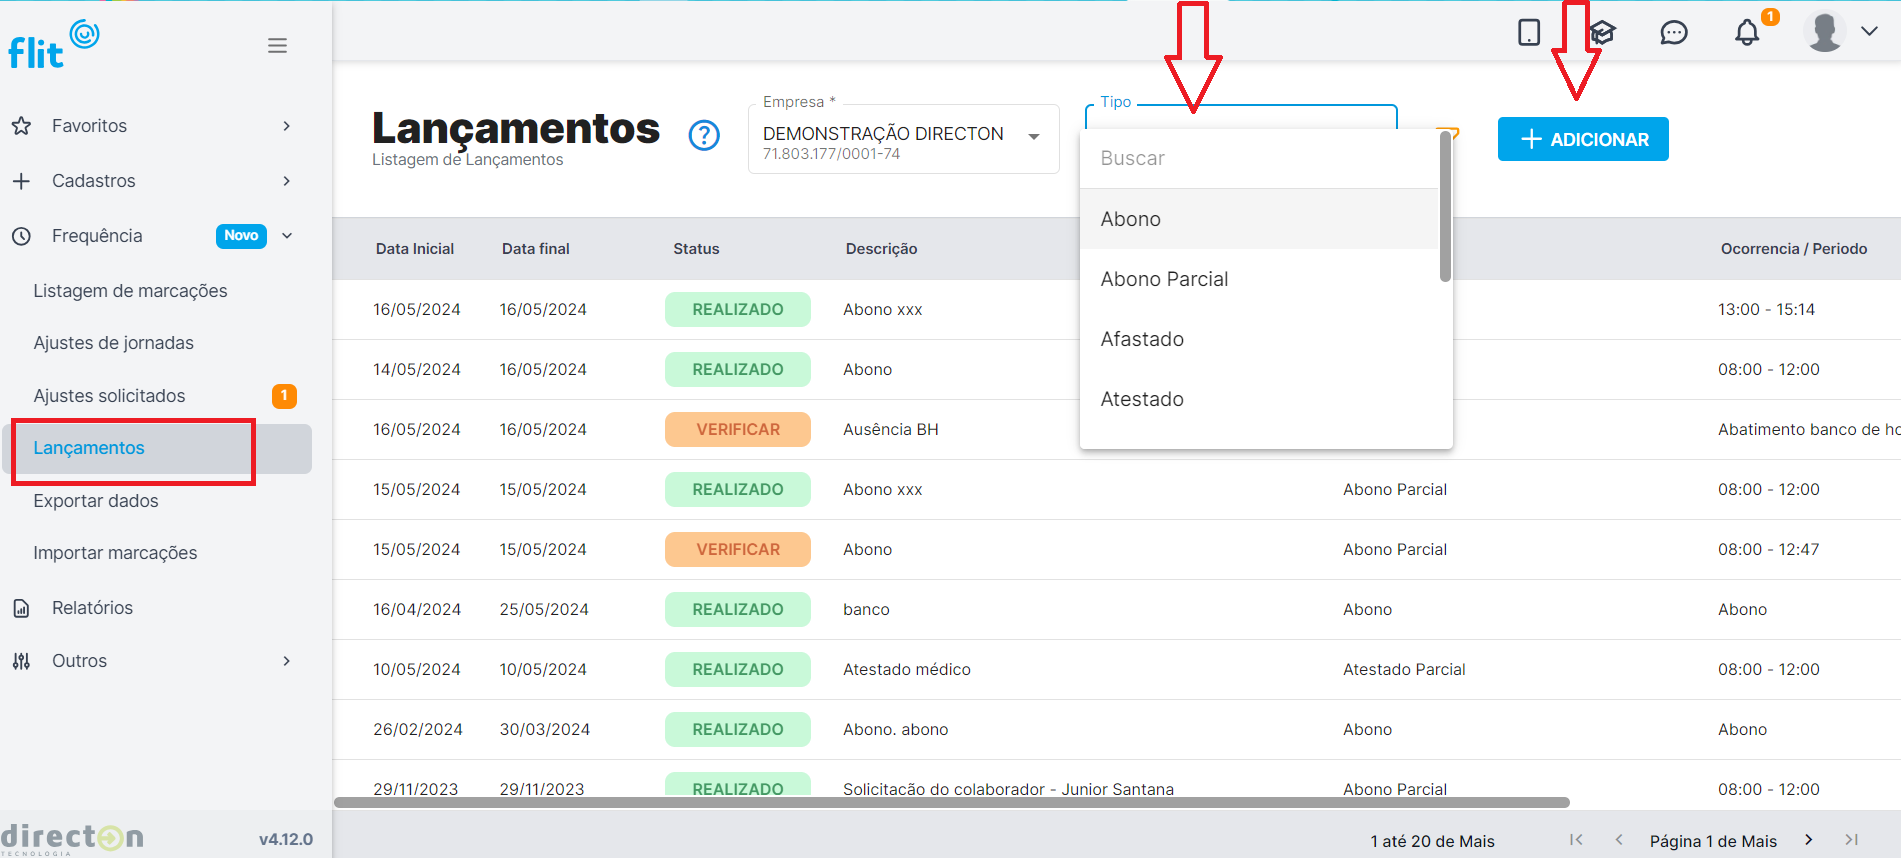
Task: Open Lançamentos menu item
Action: (158, 448)
